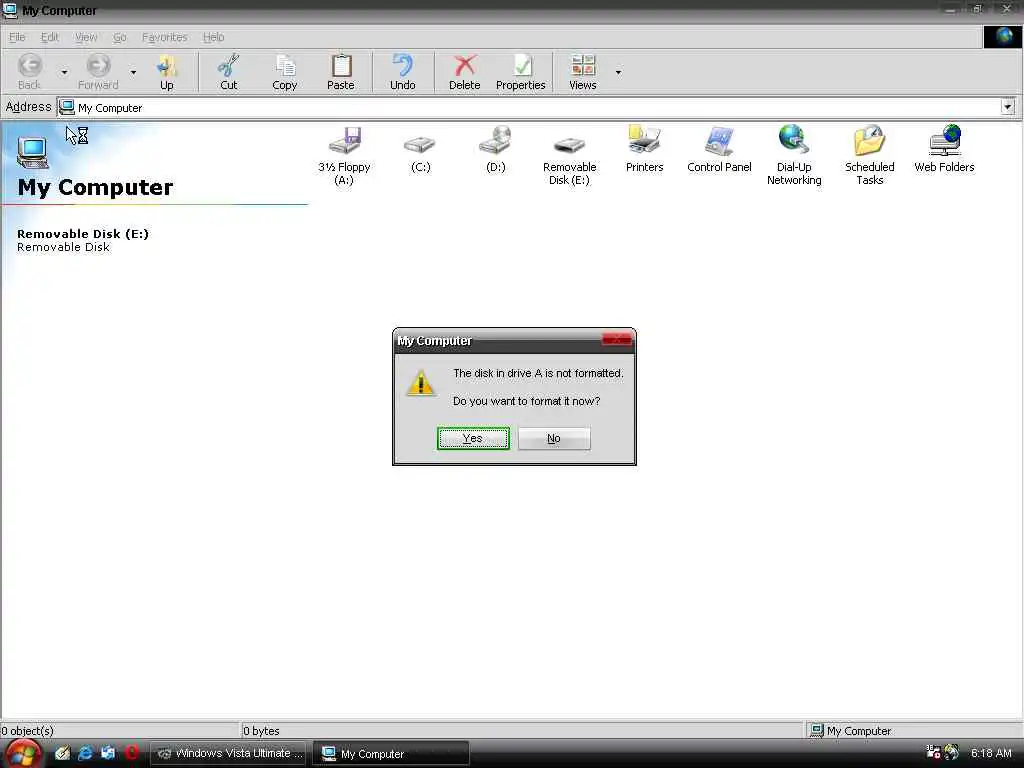This screenshot has width=1024, height=768.
Task: Click the dialog warning triangle icon
Action: (x=421, y=383)
